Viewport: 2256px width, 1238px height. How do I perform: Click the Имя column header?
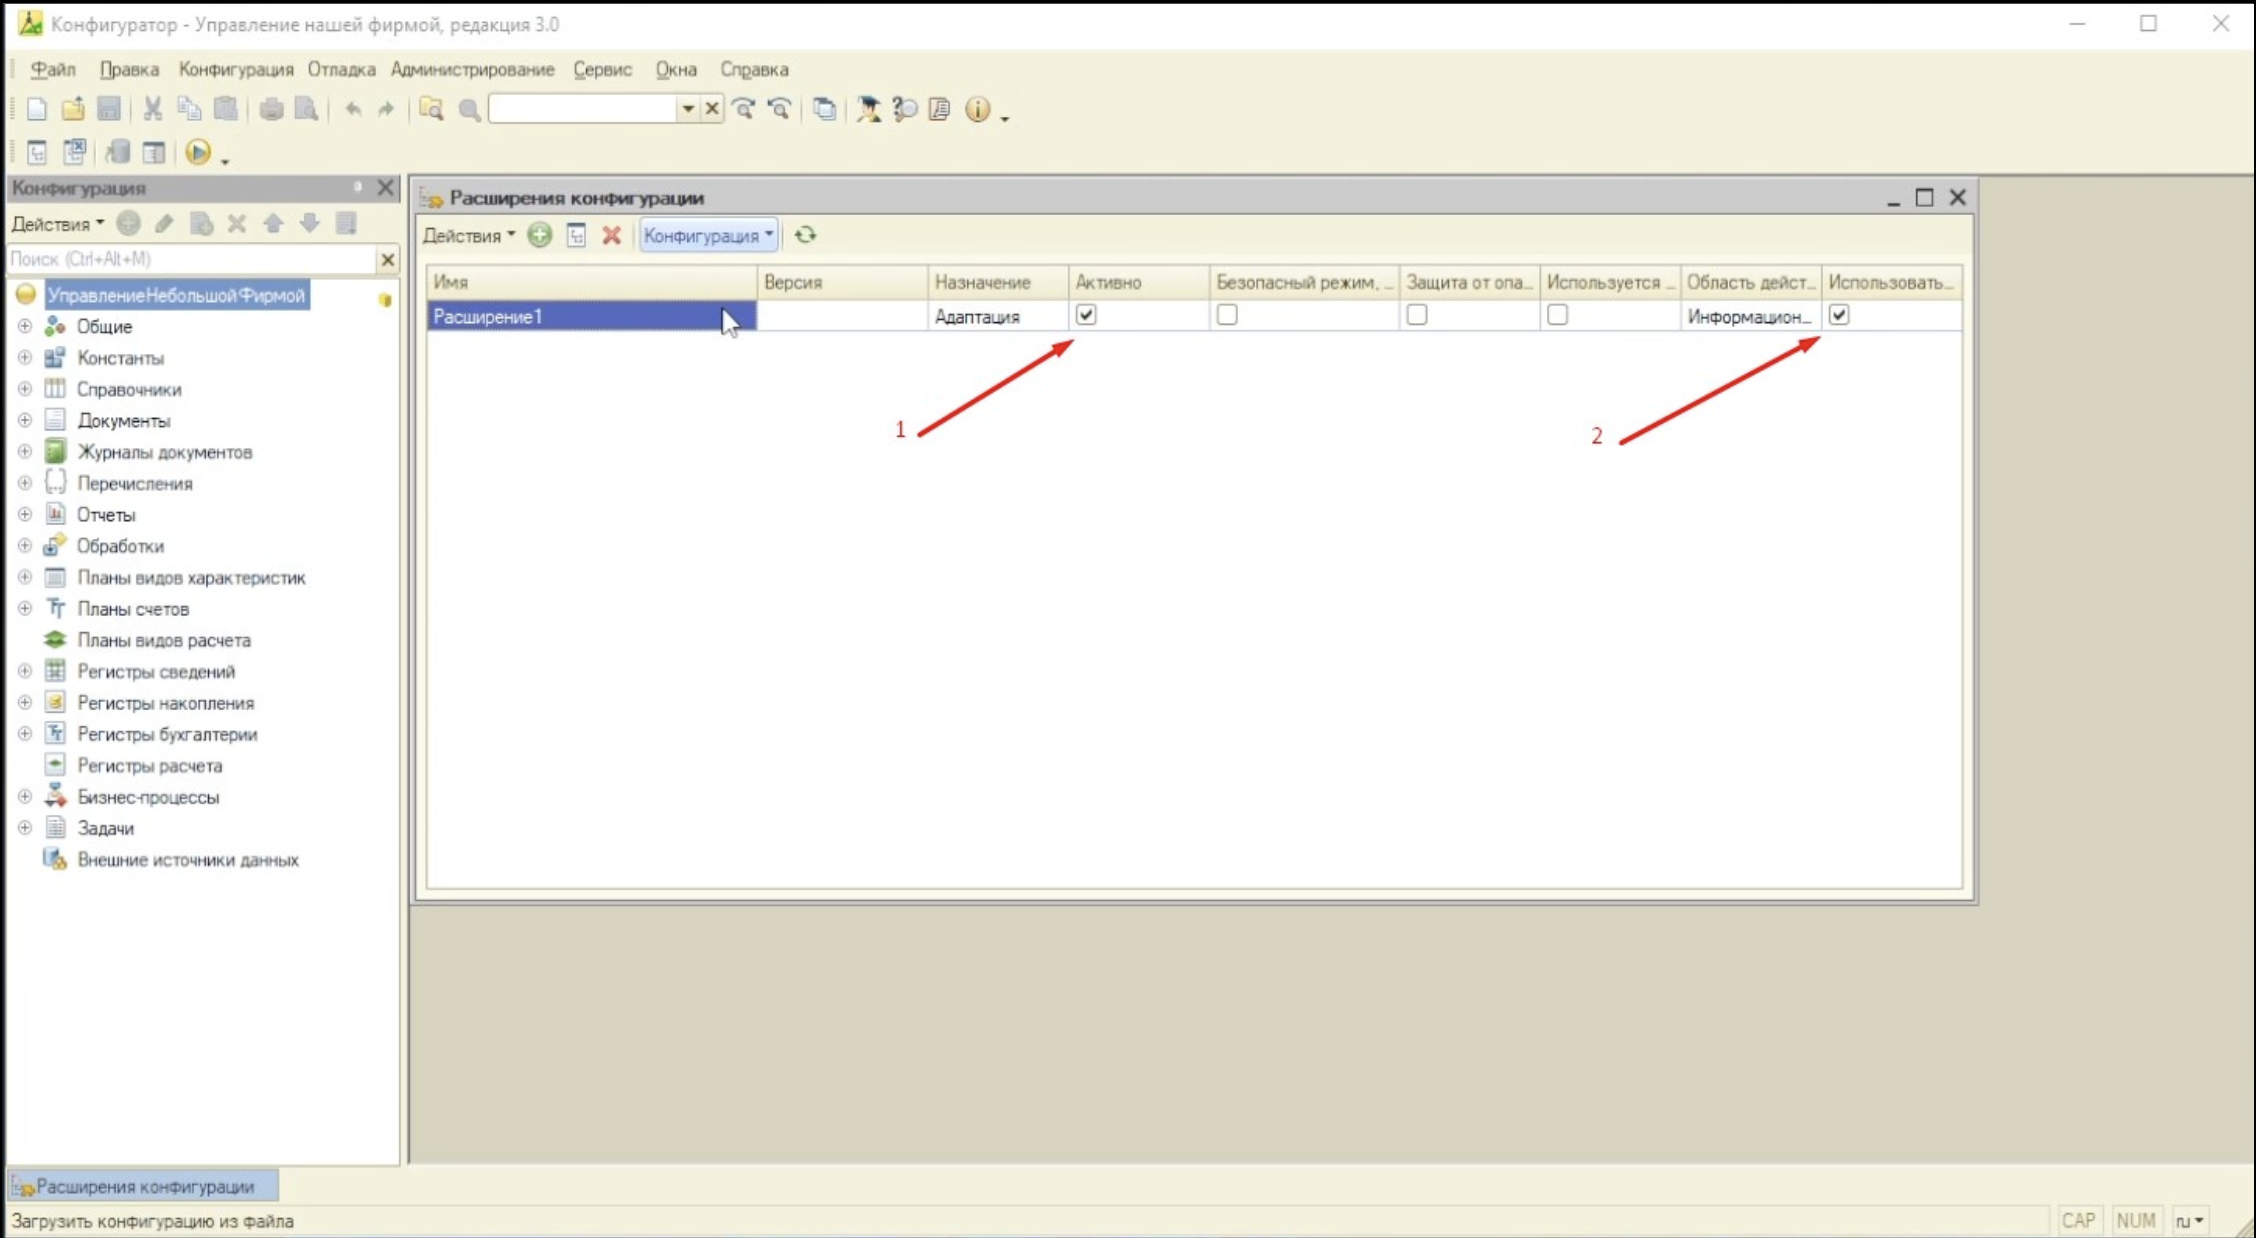tap(591, 282)
